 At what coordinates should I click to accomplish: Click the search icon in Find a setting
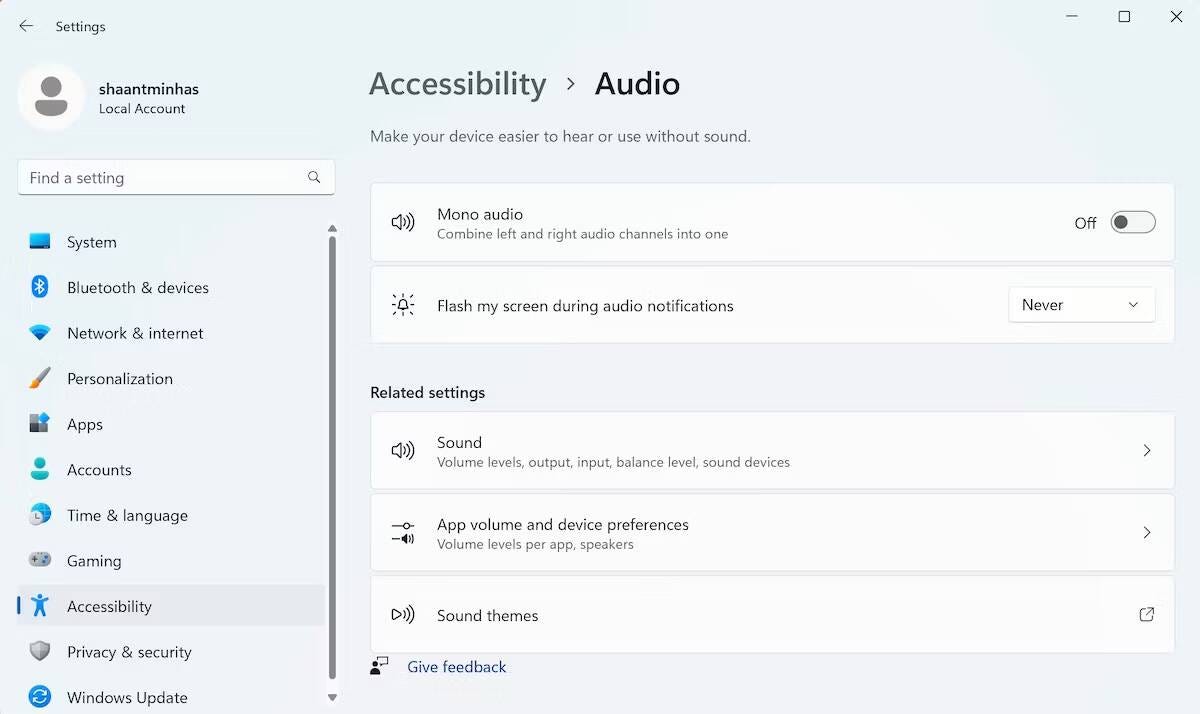(314, 177)
